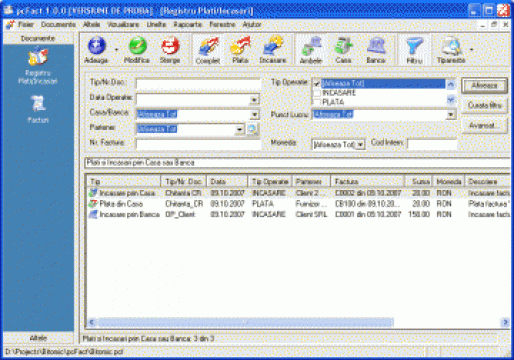Click the '150.00' amount cell

pos(419,214)
